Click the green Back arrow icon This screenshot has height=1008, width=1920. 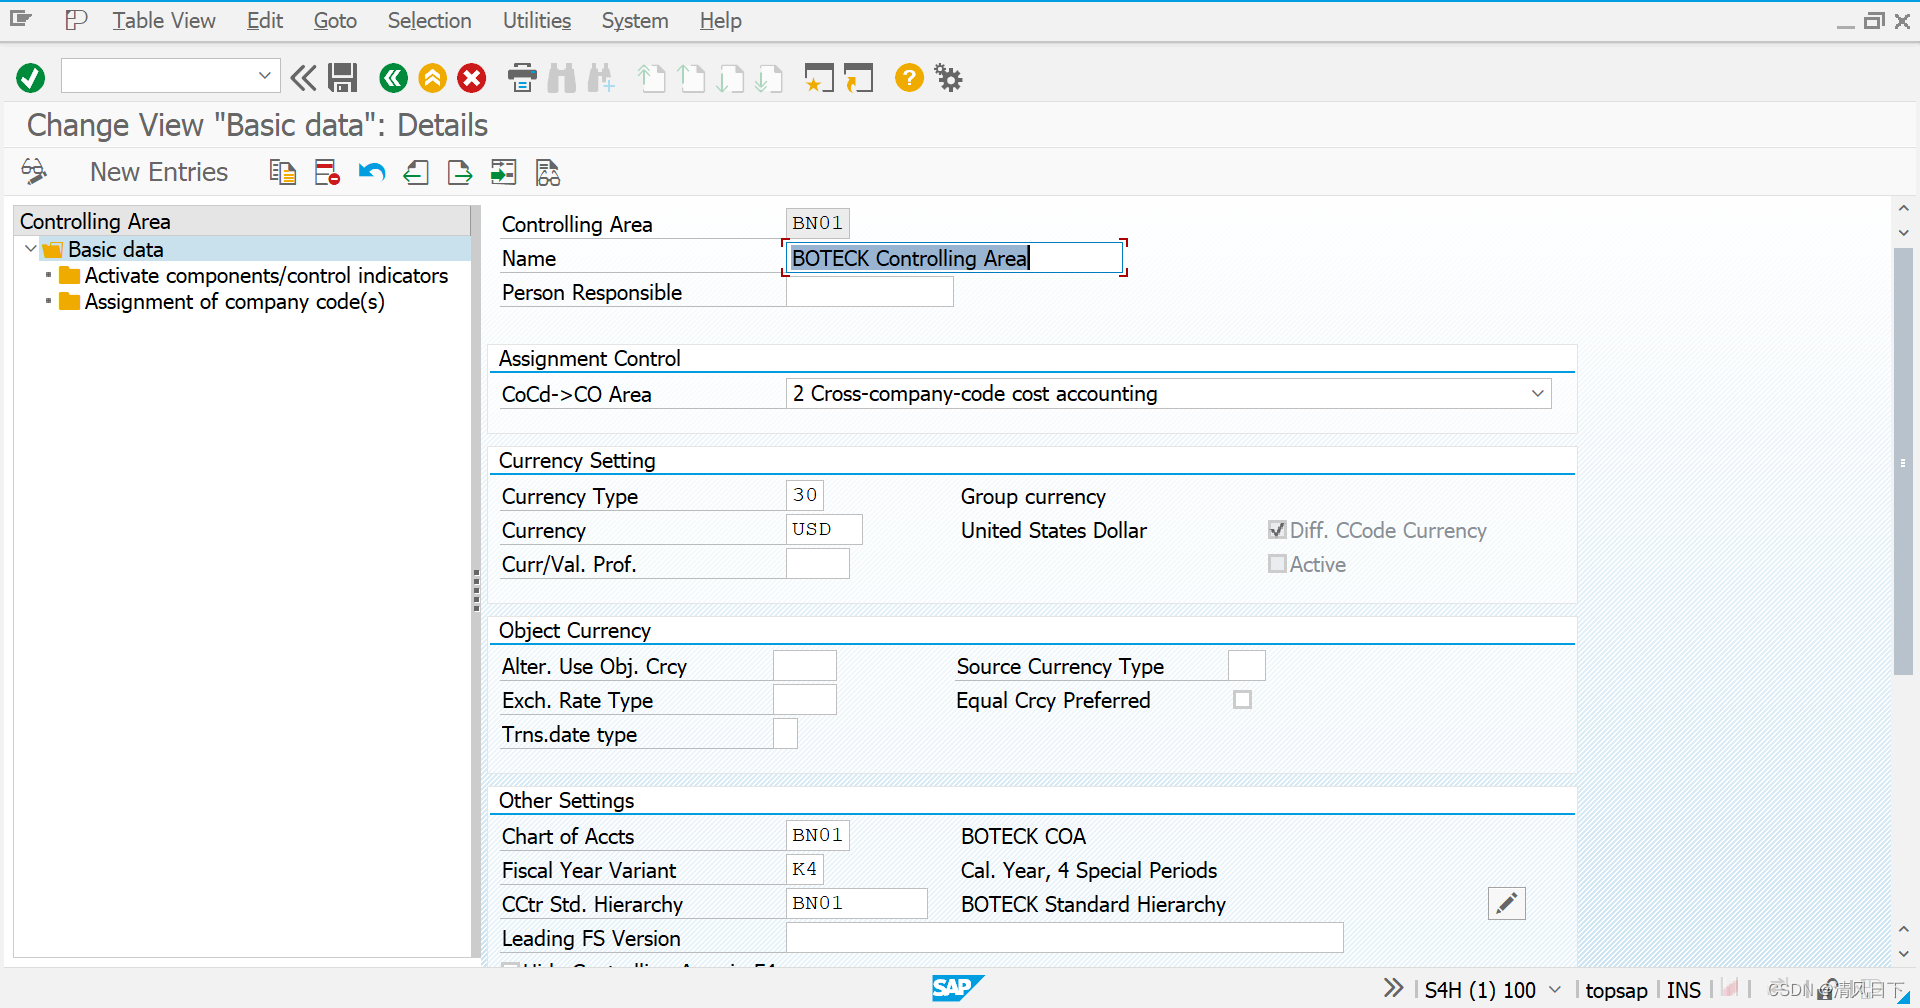(x=394, y=78)
